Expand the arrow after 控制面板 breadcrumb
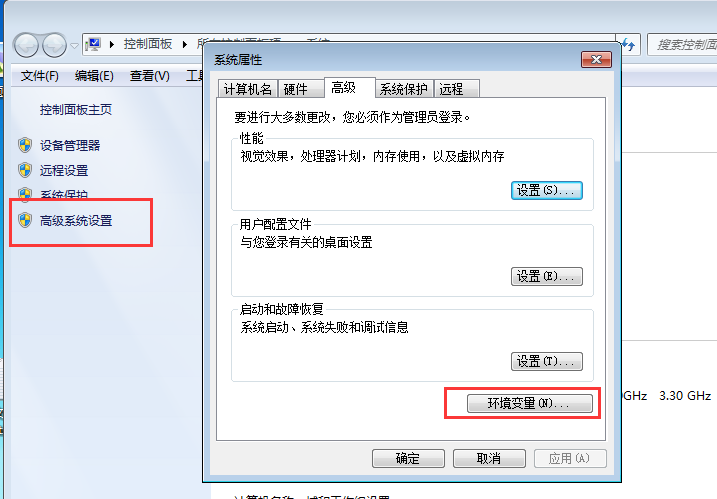This screenshot has width=717, height=499. tap(185, 44)
